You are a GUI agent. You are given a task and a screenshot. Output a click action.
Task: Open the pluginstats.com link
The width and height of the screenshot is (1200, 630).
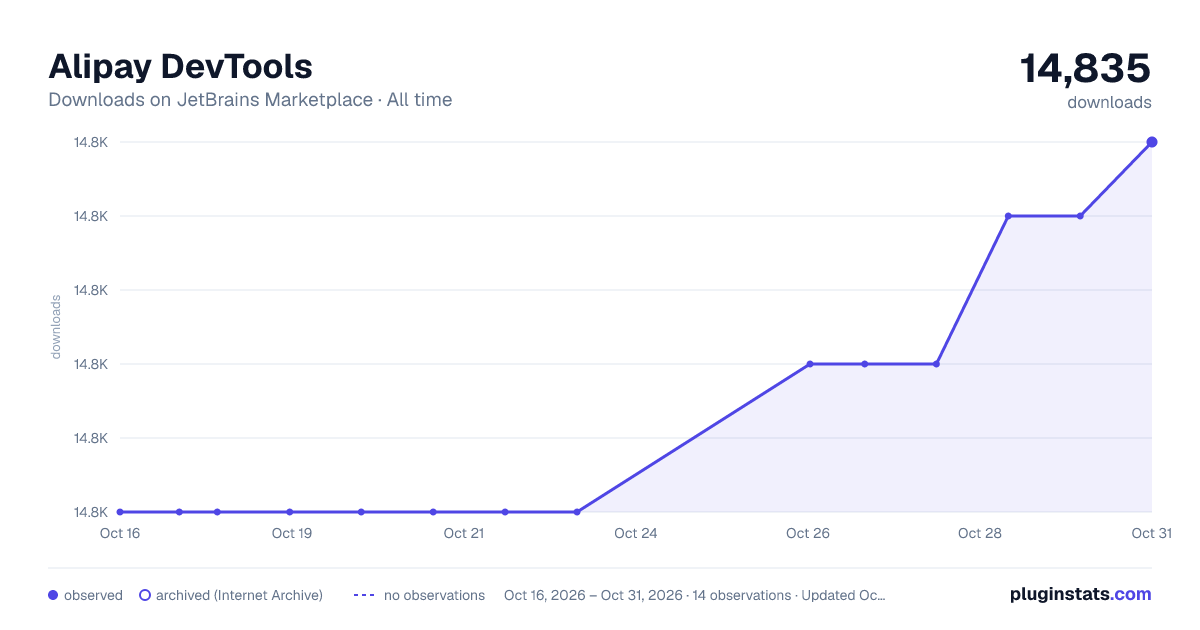click(1080, 594)
